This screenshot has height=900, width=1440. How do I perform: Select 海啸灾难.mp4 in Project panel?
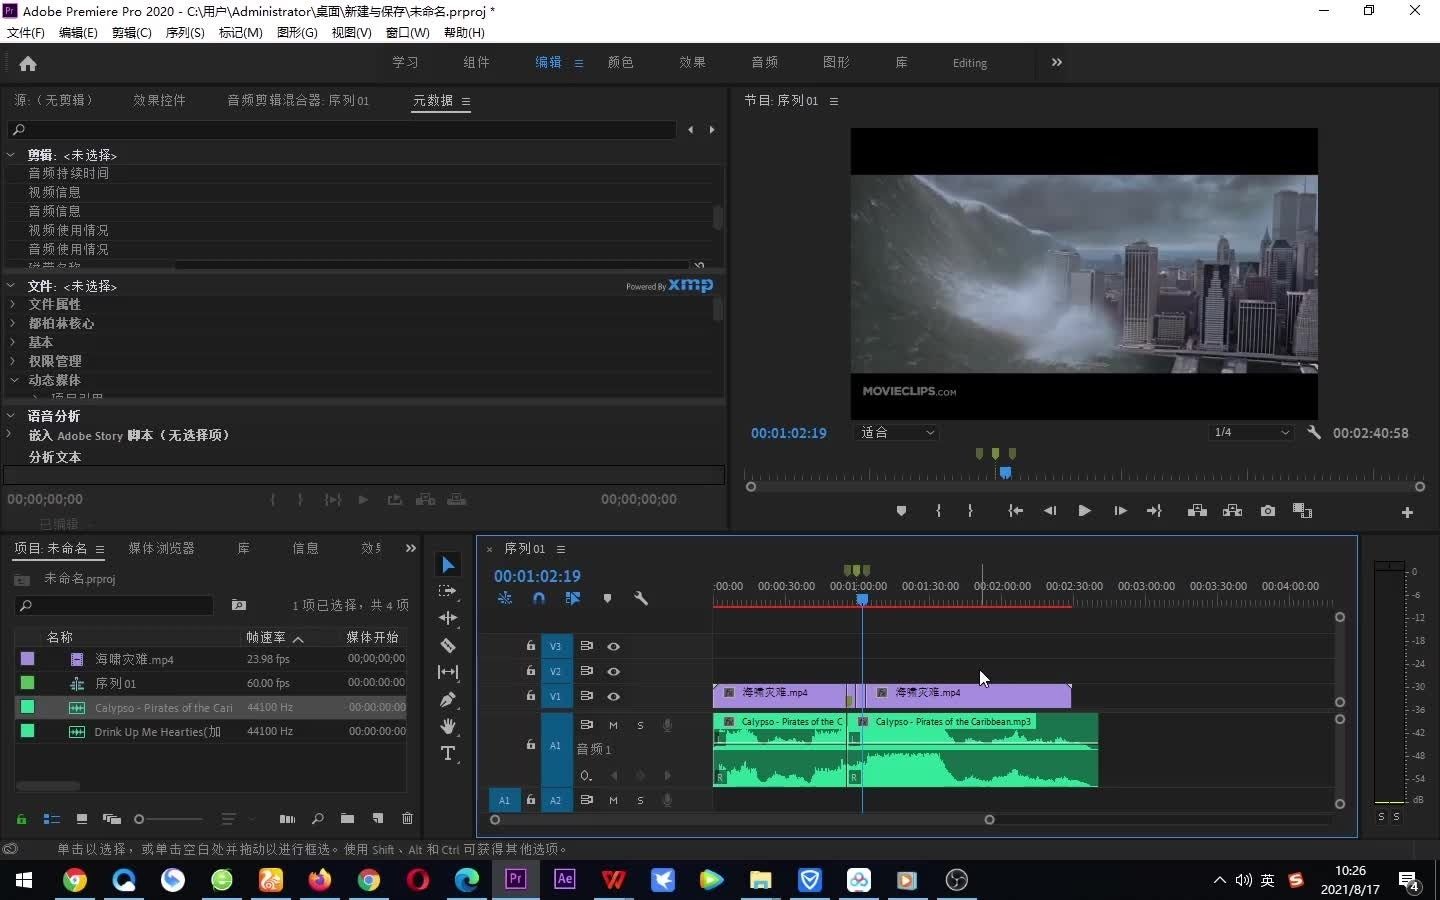pyautogui.click(x=134, y=659)
